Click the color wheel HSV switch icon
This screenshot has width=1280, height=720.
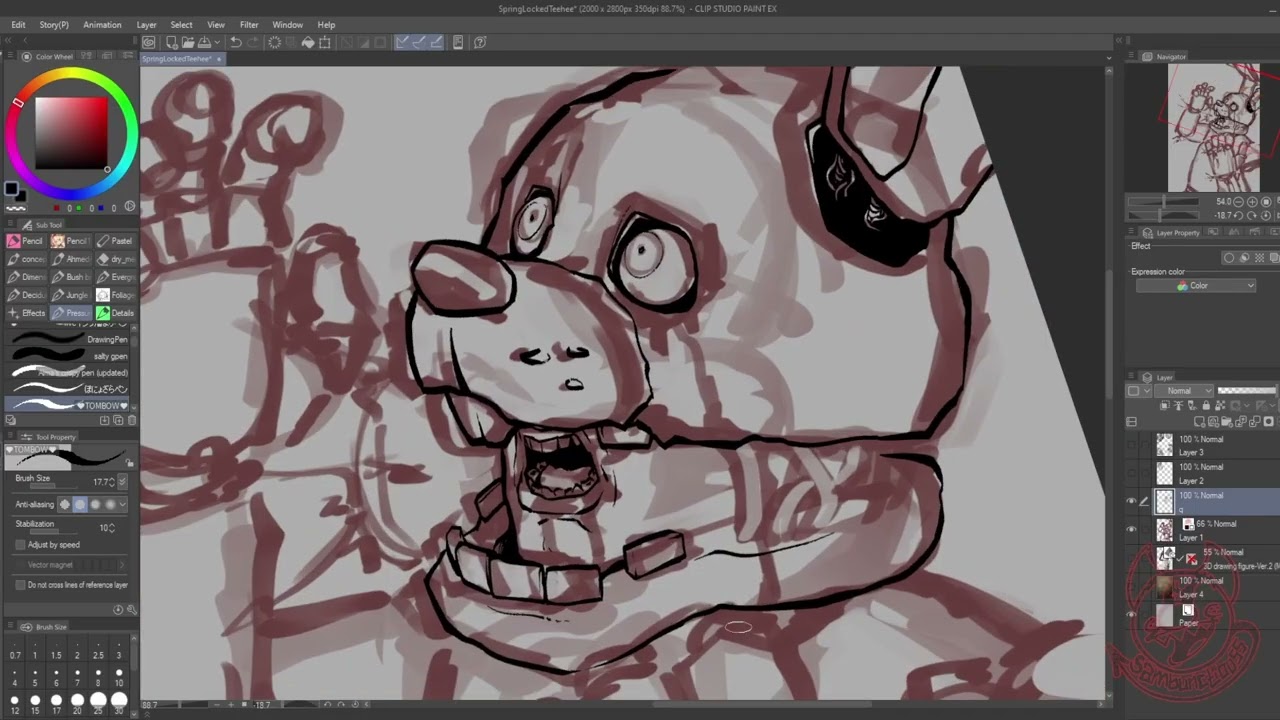tap(130, 207)
